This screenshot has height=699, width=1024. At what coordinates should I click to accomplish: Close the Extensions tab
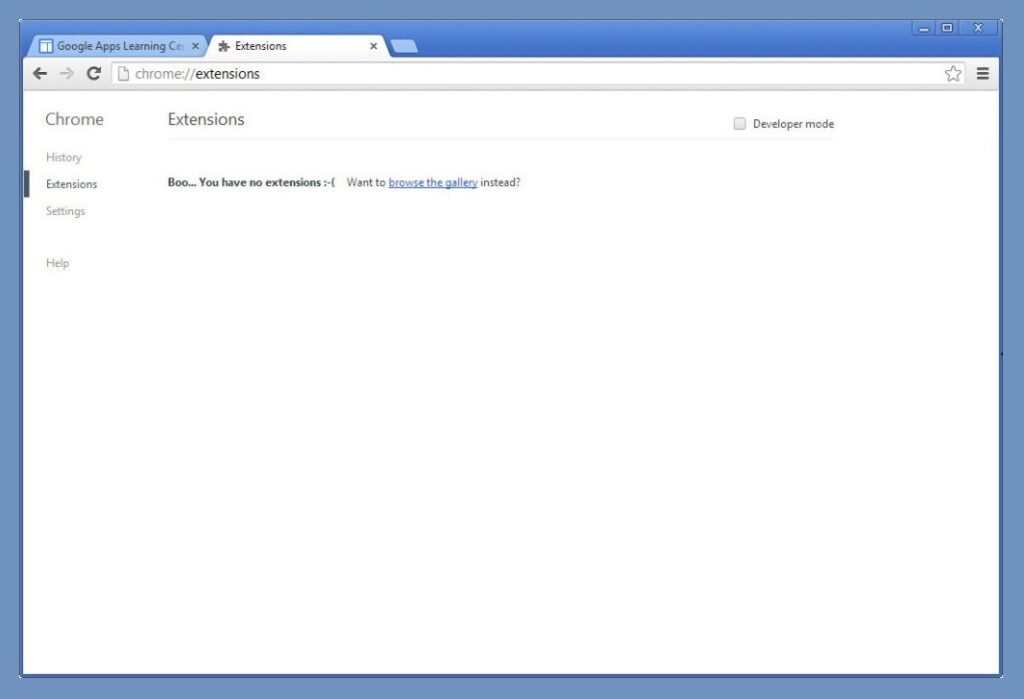point(374,46)
